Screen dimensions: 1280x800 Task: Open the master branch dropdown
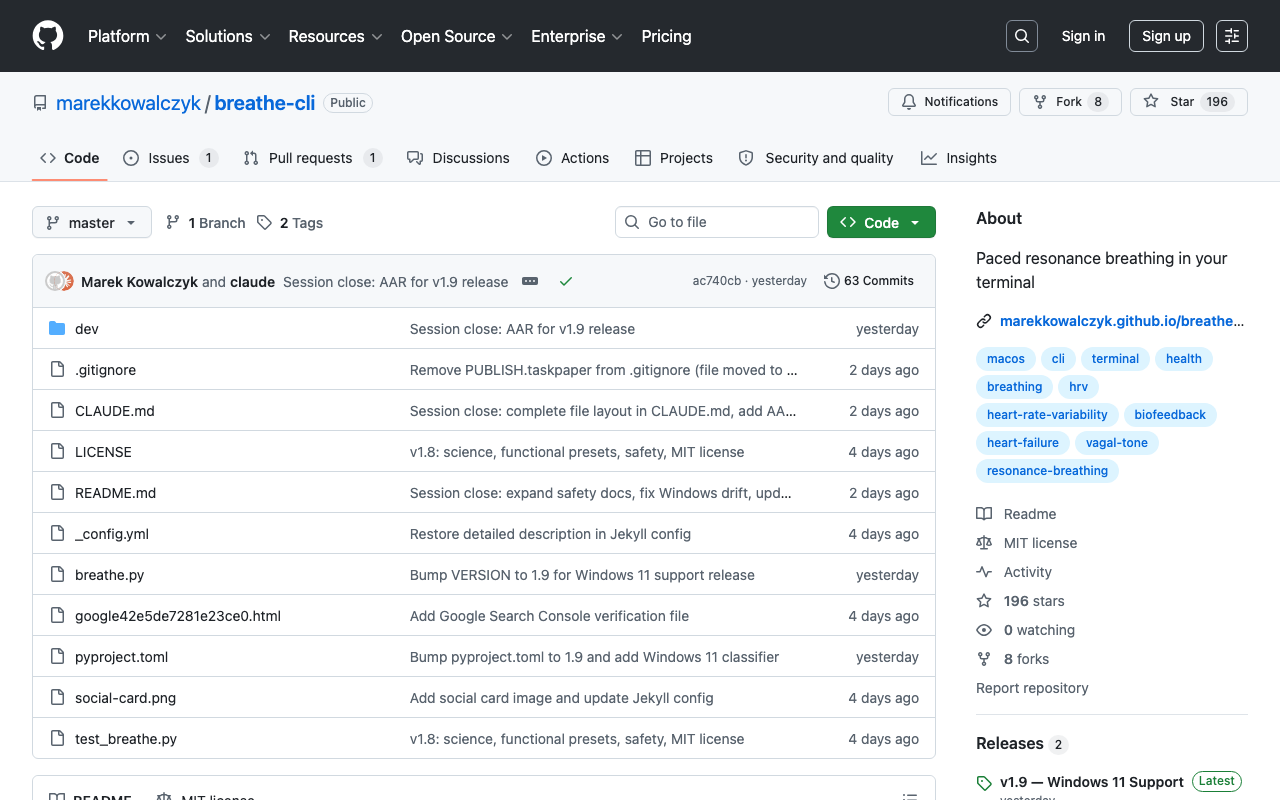pyautogui.click(x=92, y=222)
